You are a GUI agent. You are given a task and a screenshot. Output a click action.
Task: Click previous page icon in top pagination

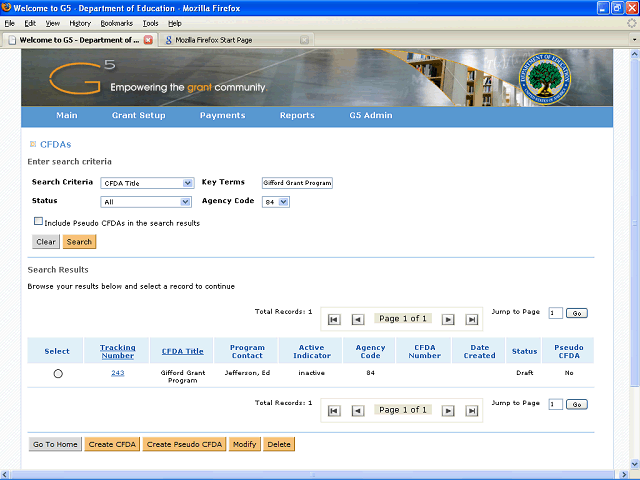point(358,319)
